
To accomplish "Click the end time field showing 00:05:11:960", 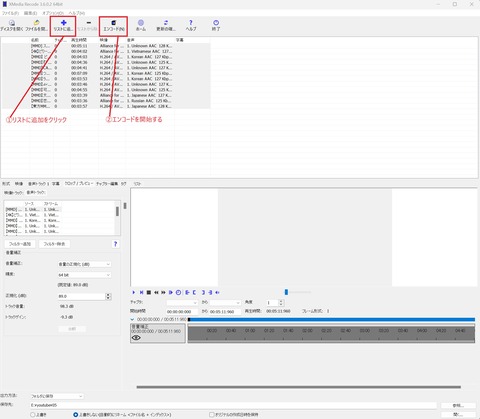I will click(225, 312).
